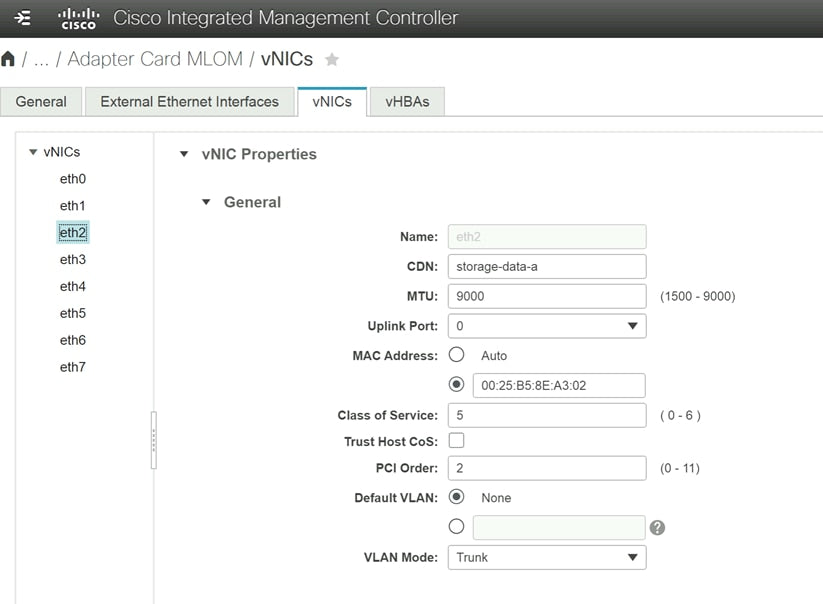Collapse the vNICs tree node
Viewport: 823px width, 604px height.
point(33,152)
